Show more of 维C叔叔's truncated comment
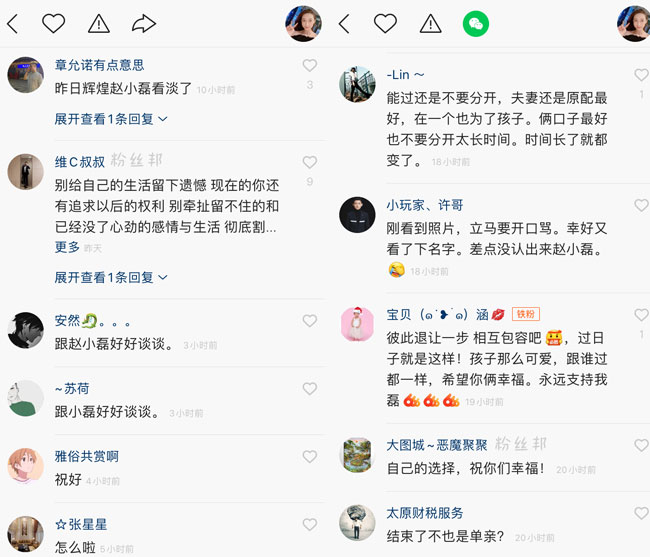 (x=67, y=247)
